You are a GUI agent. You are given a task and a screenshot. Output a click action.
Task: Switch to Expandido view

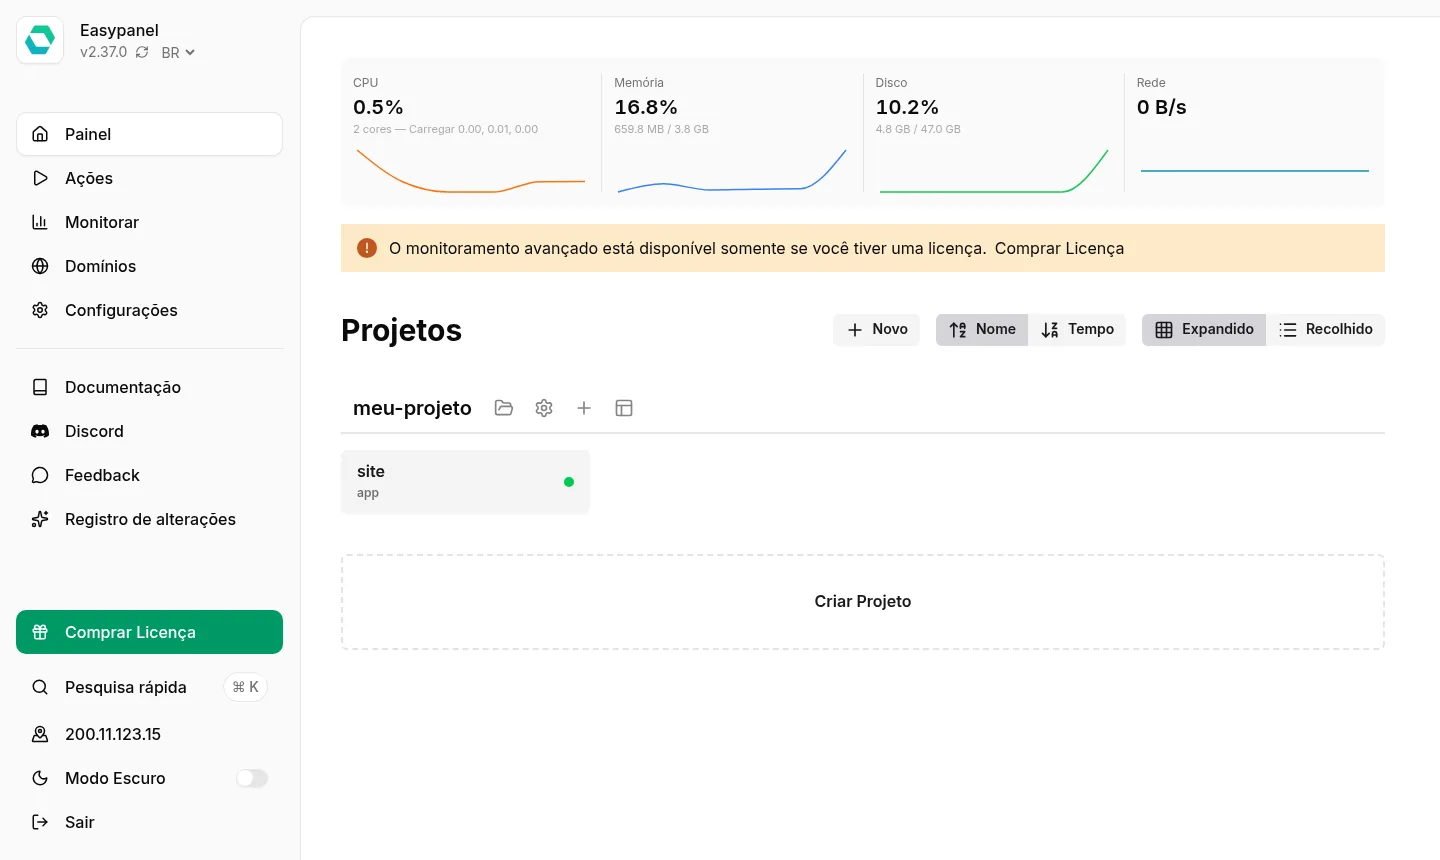(x=1204, y=330)
